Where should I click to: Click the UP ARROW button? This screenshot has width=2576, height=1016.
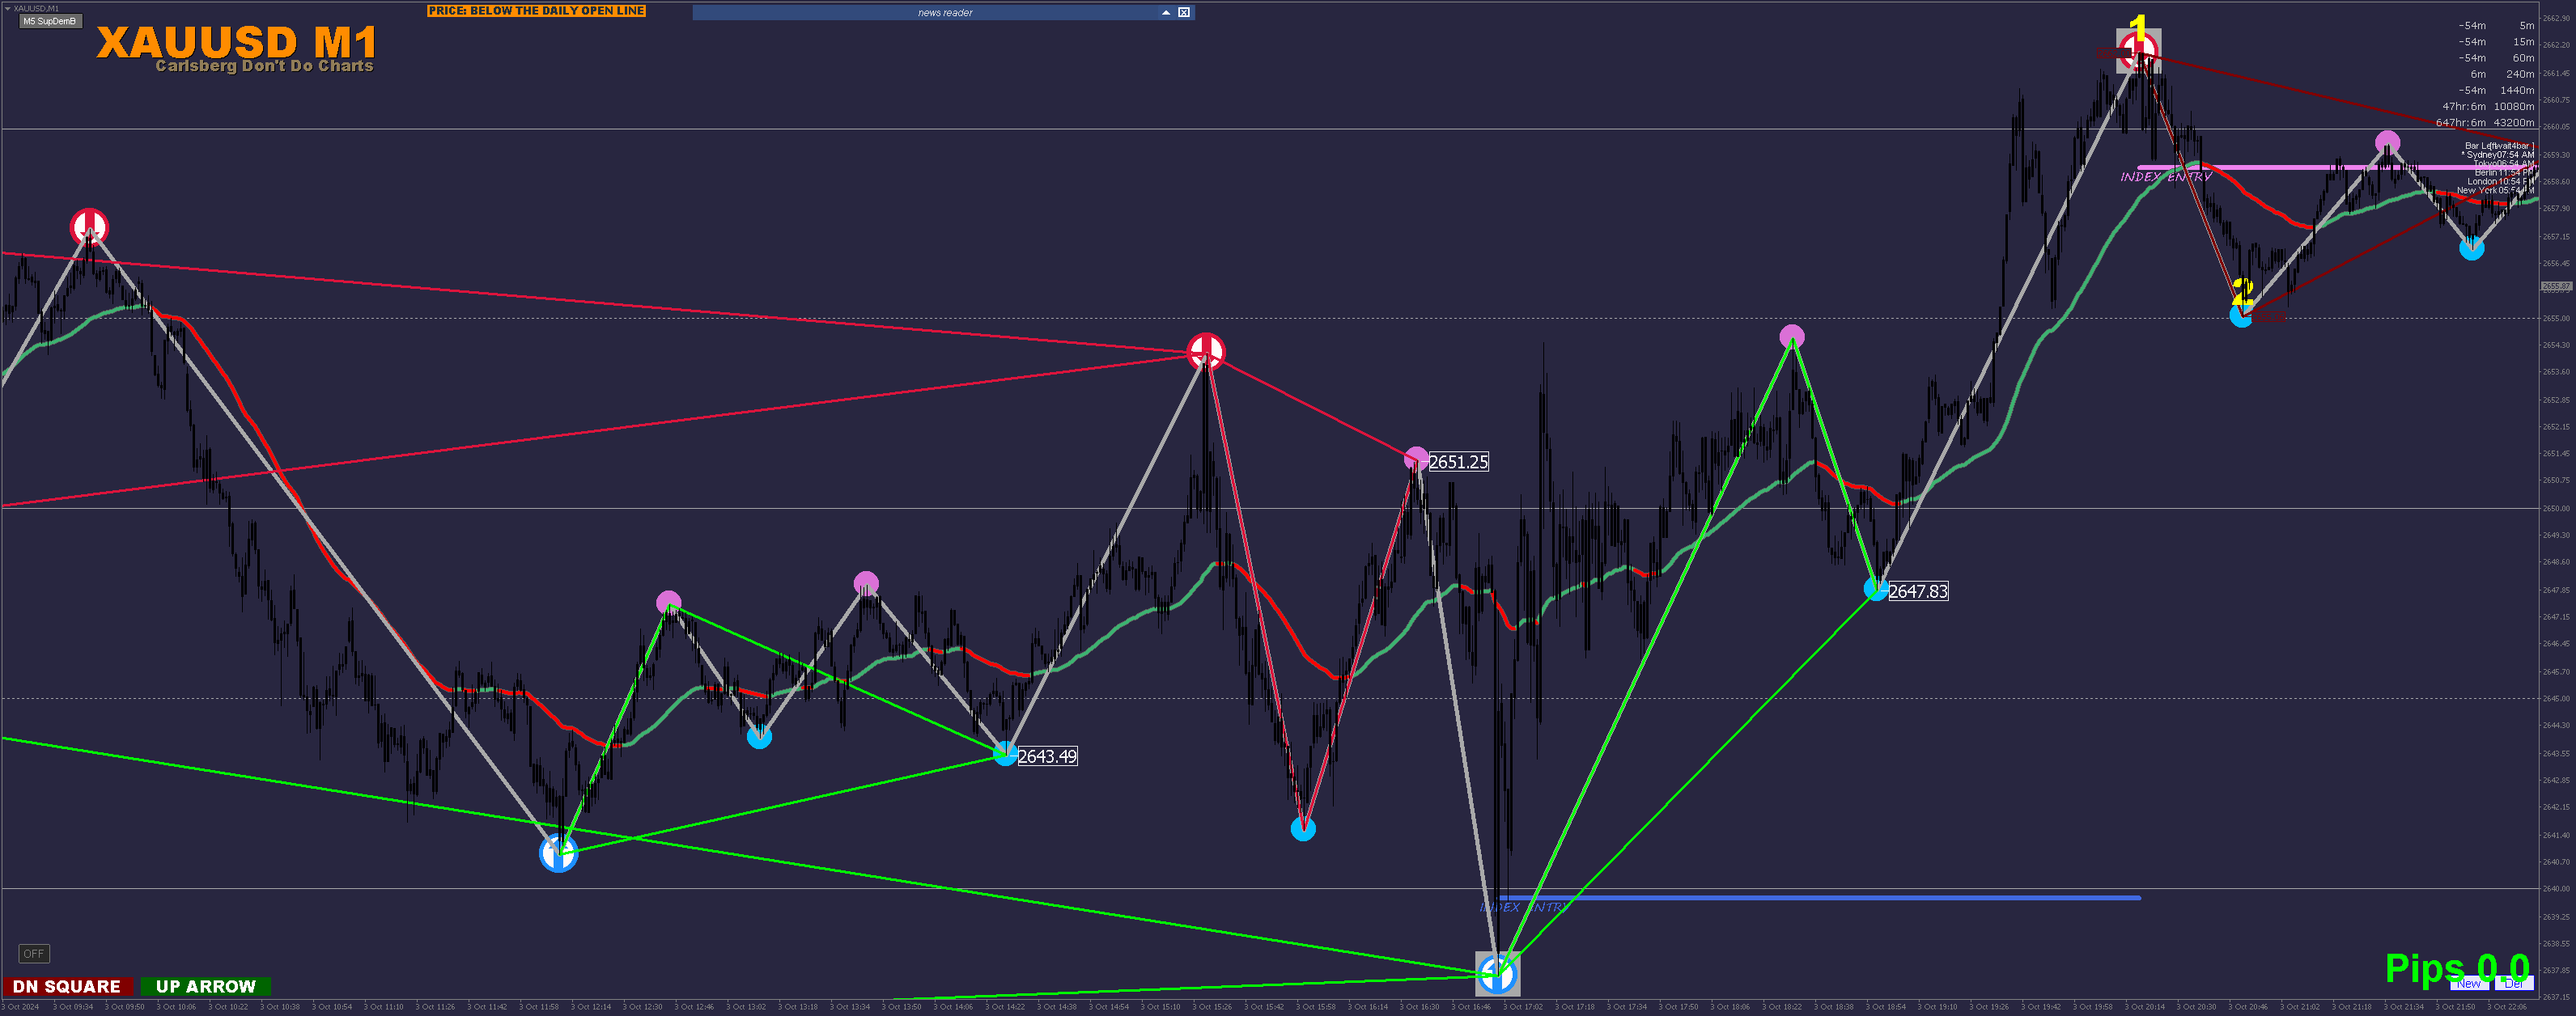pyautogui.click(x=206, y=986)
